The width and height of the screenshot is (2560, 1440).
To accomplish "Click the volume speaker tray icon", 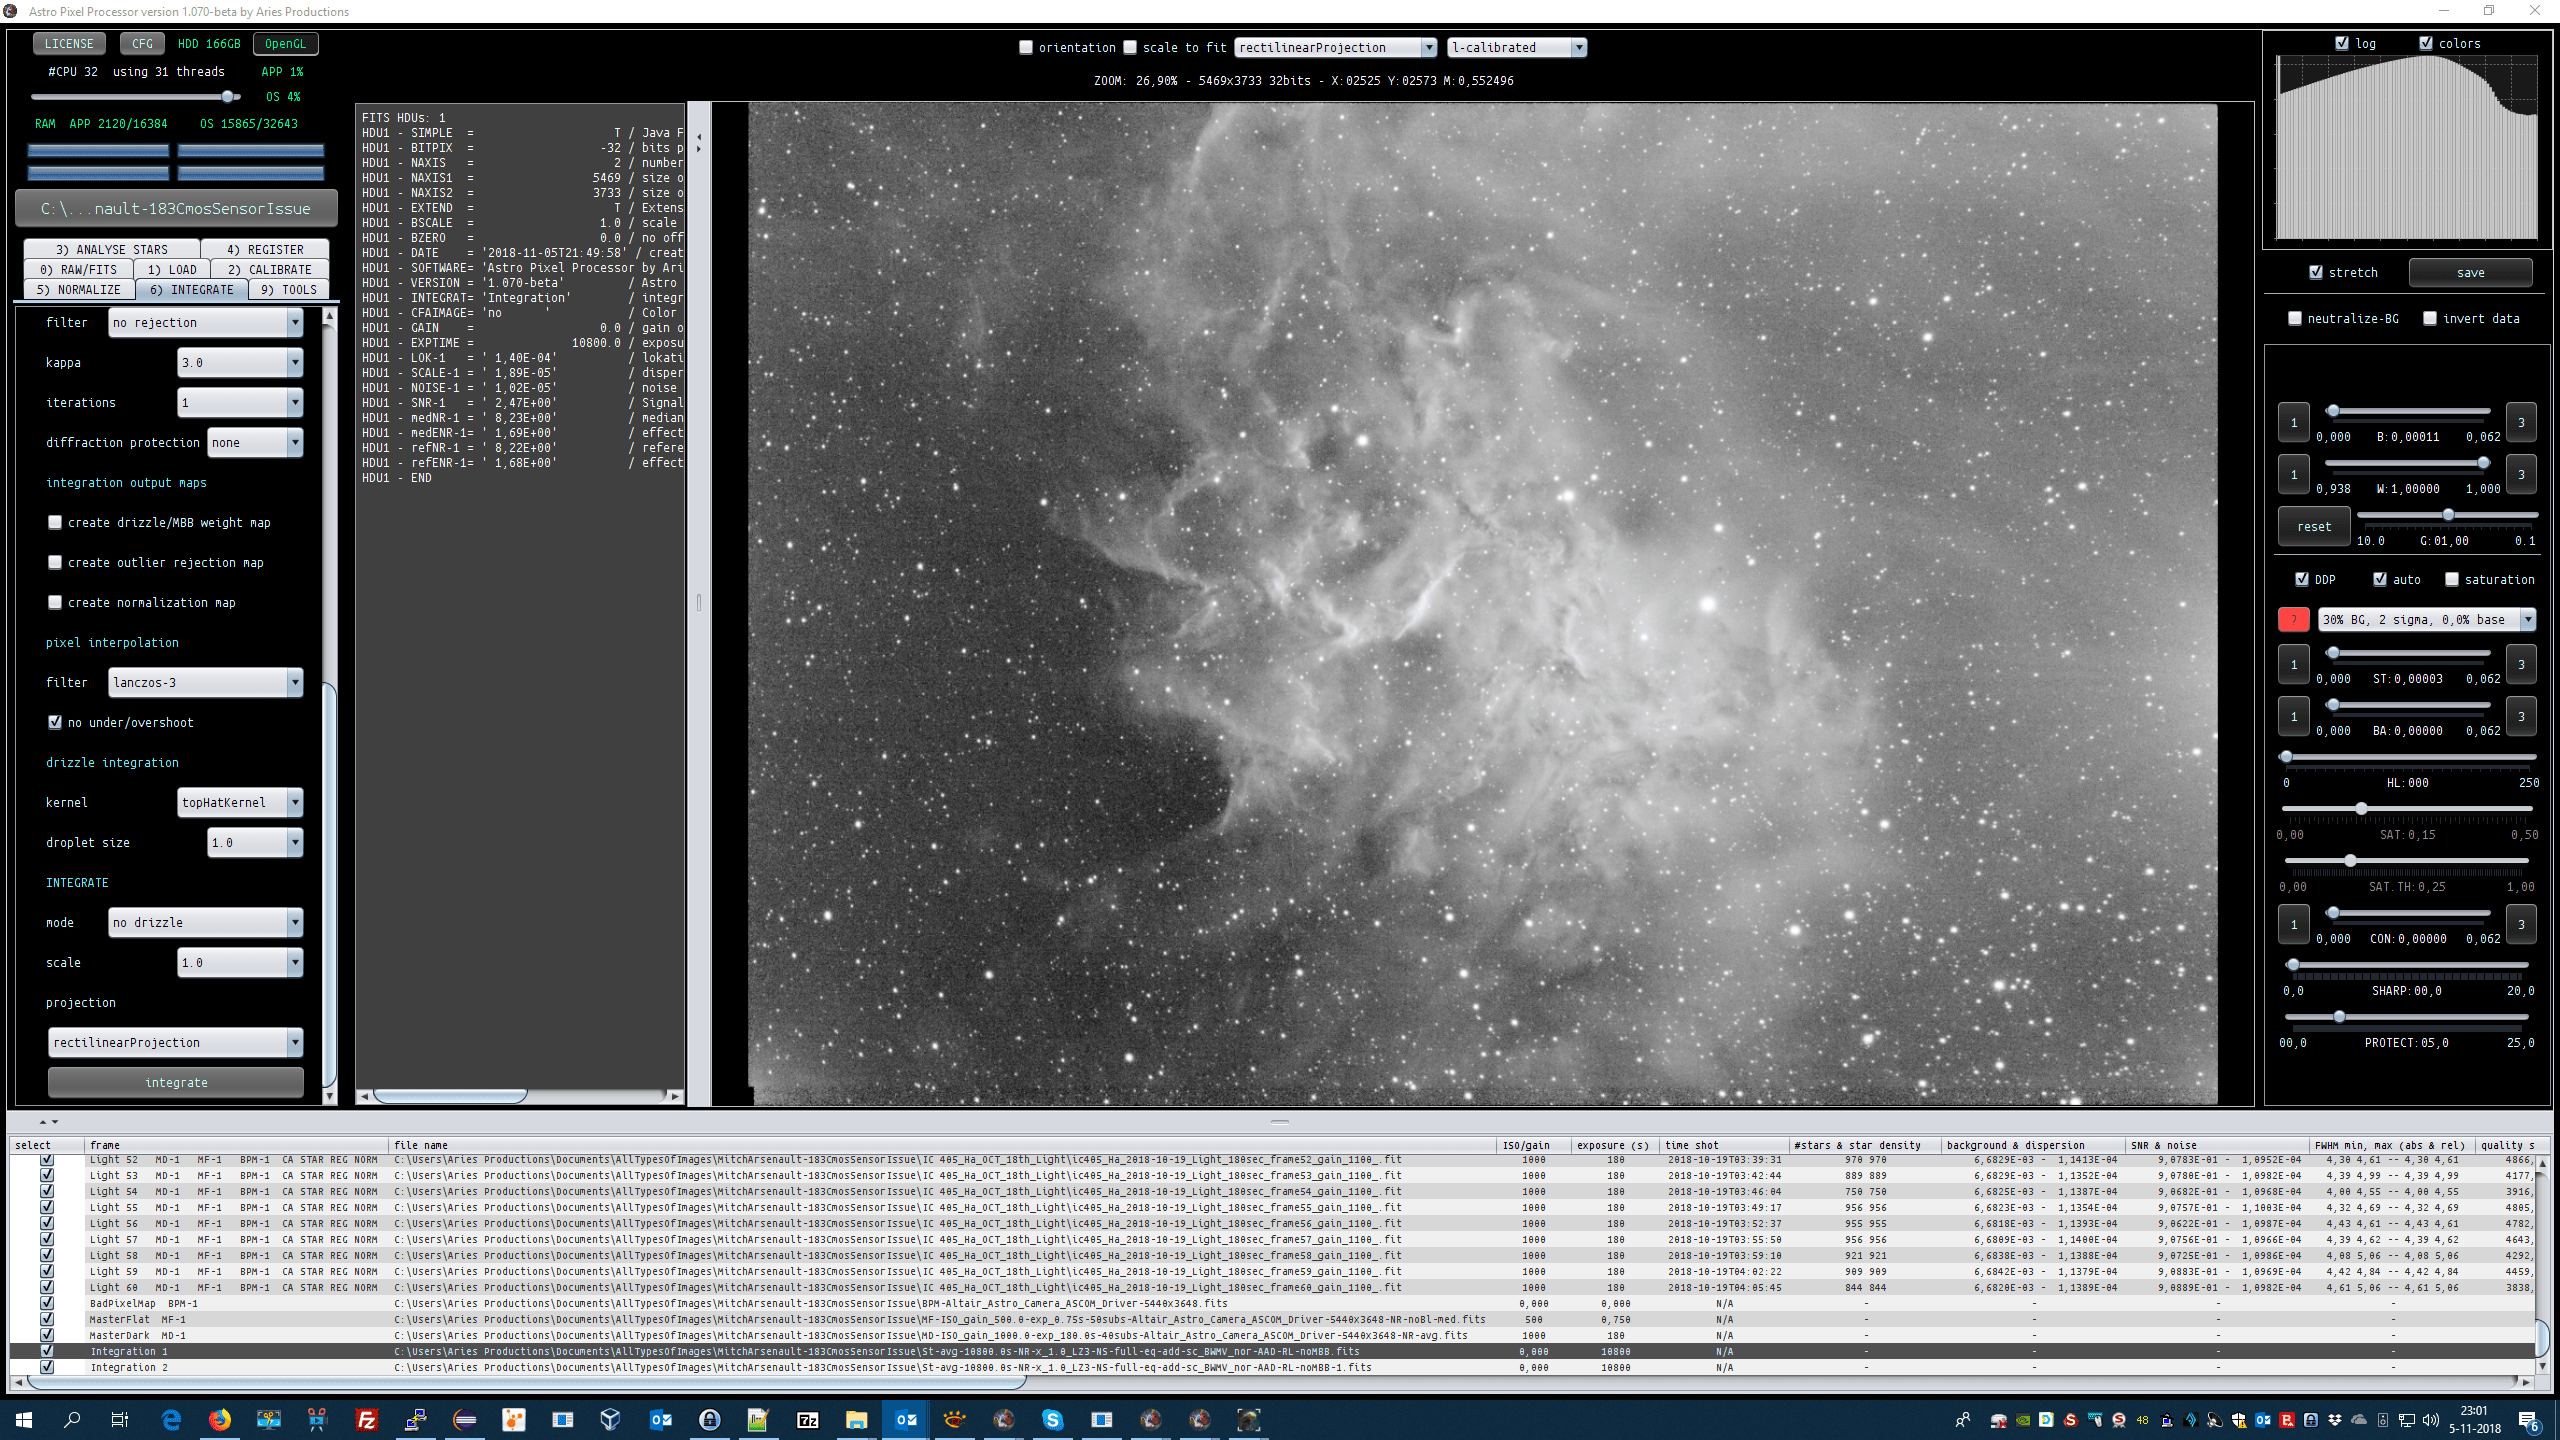I will click(x=2431, y=1420).
